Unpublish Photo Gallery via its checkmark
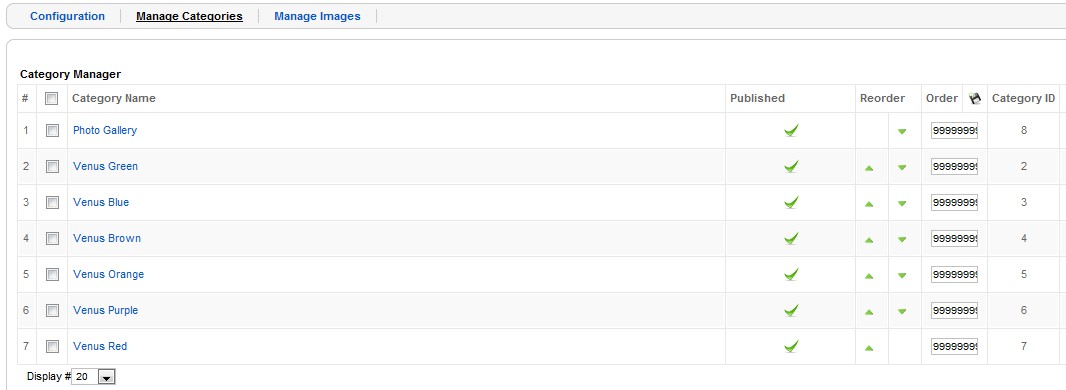 pyautogui.click(x=791, y=130)
